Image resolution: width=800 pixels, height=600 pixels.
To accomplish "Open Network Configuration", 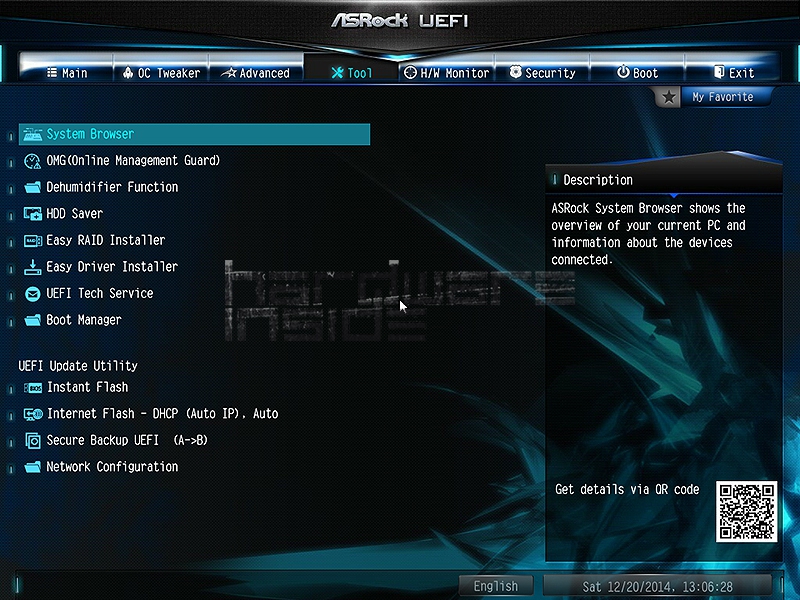I will point(112,467).
